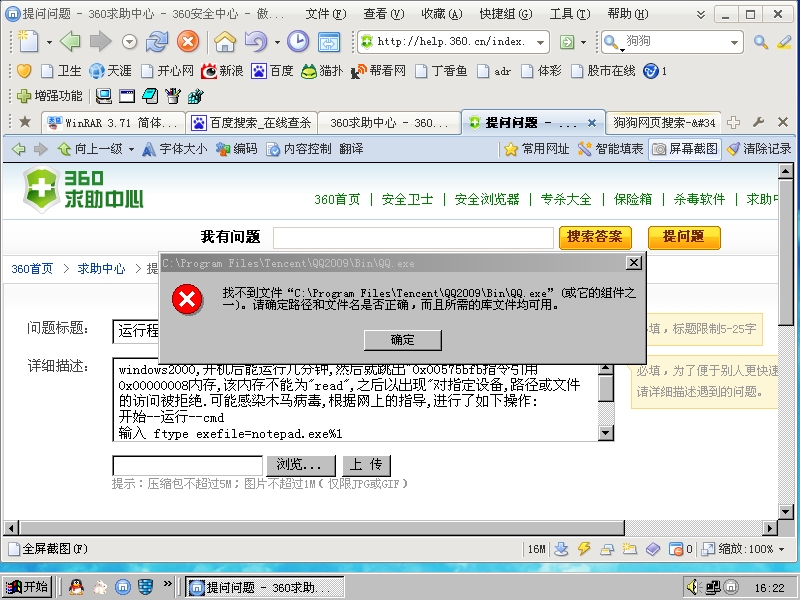This screenshot has height=600, width=800.
Task: Expand the menu bar overflow chevron
Action: [701, 14]
